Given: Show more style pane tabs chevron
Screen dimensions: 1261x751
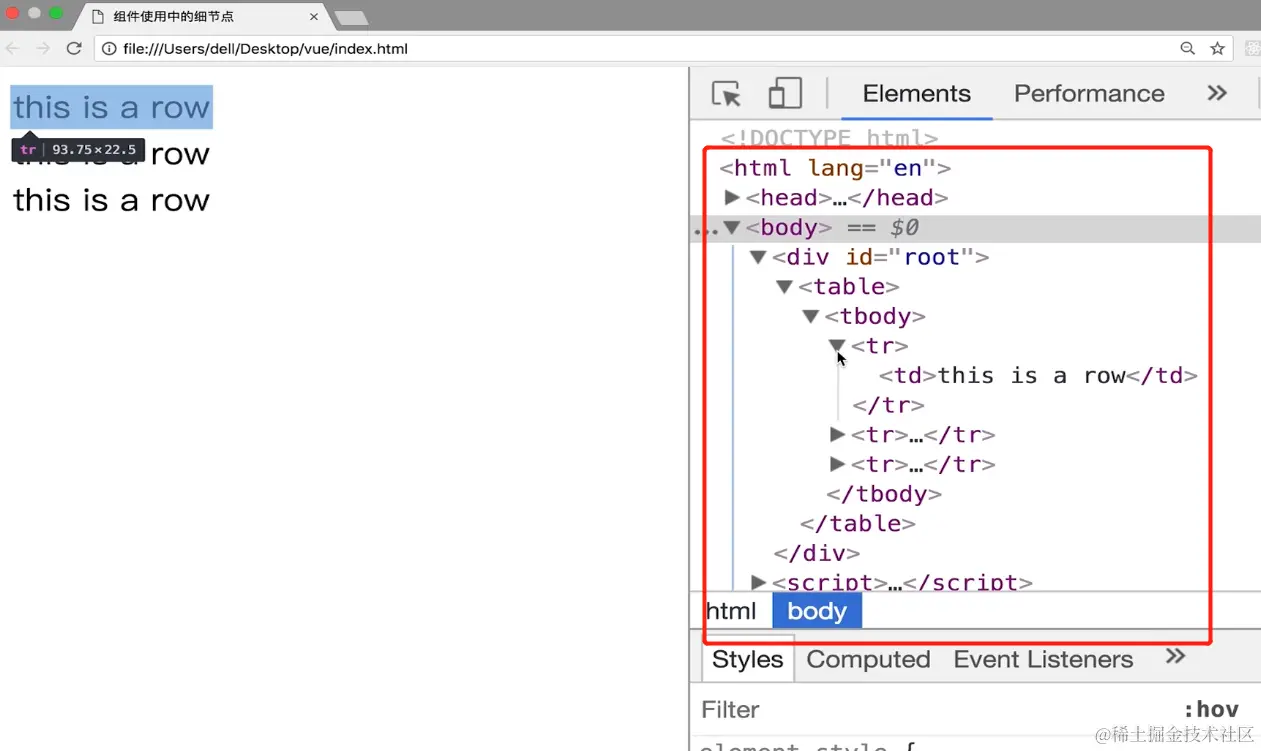Looking at the screenshot, I should pos(1176,656).
